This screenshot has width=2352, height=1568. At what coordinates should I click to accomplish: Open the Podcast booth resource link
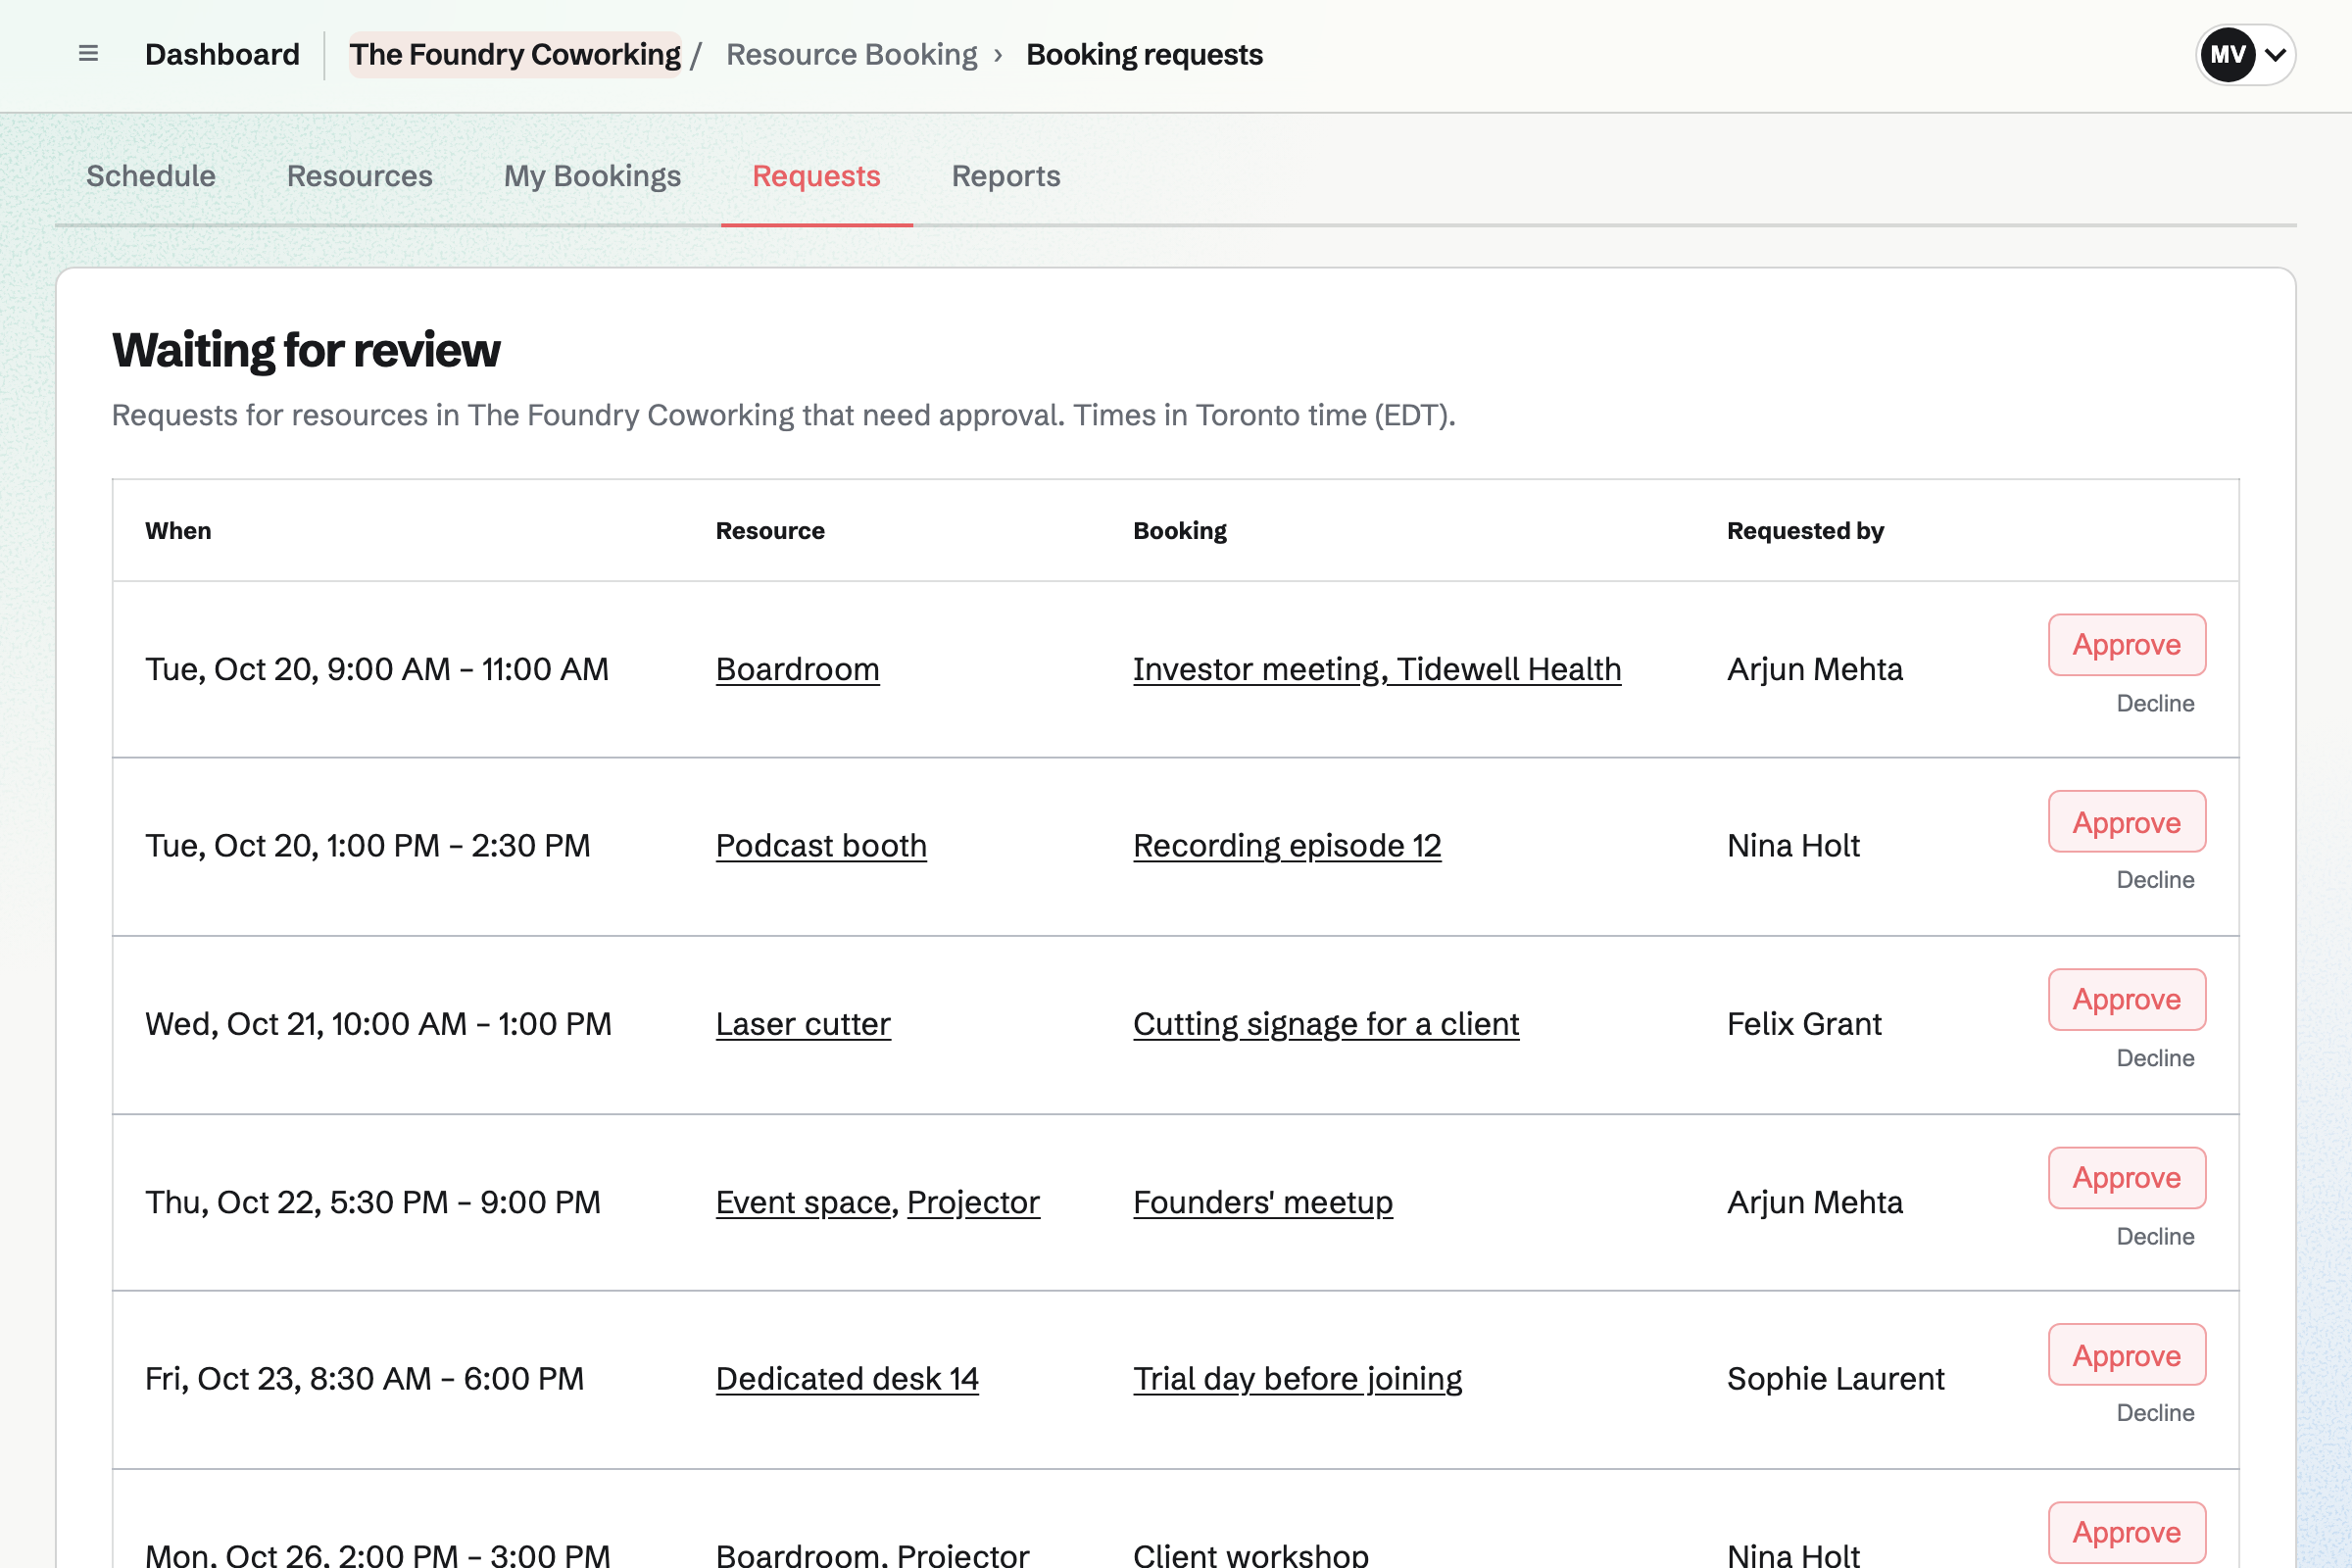821,846
